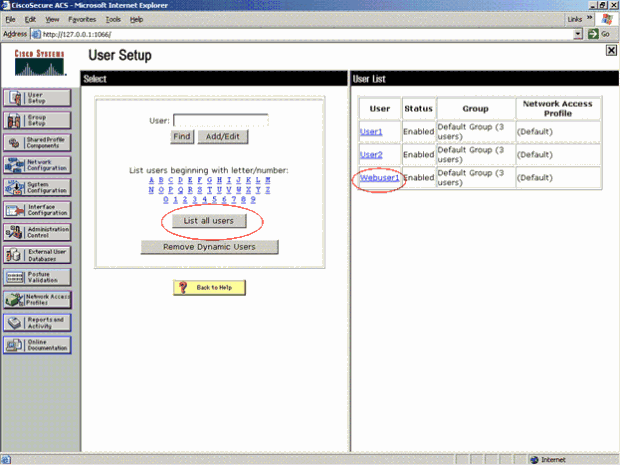
Task: Focus the User input field
Action: pos(221,120)
